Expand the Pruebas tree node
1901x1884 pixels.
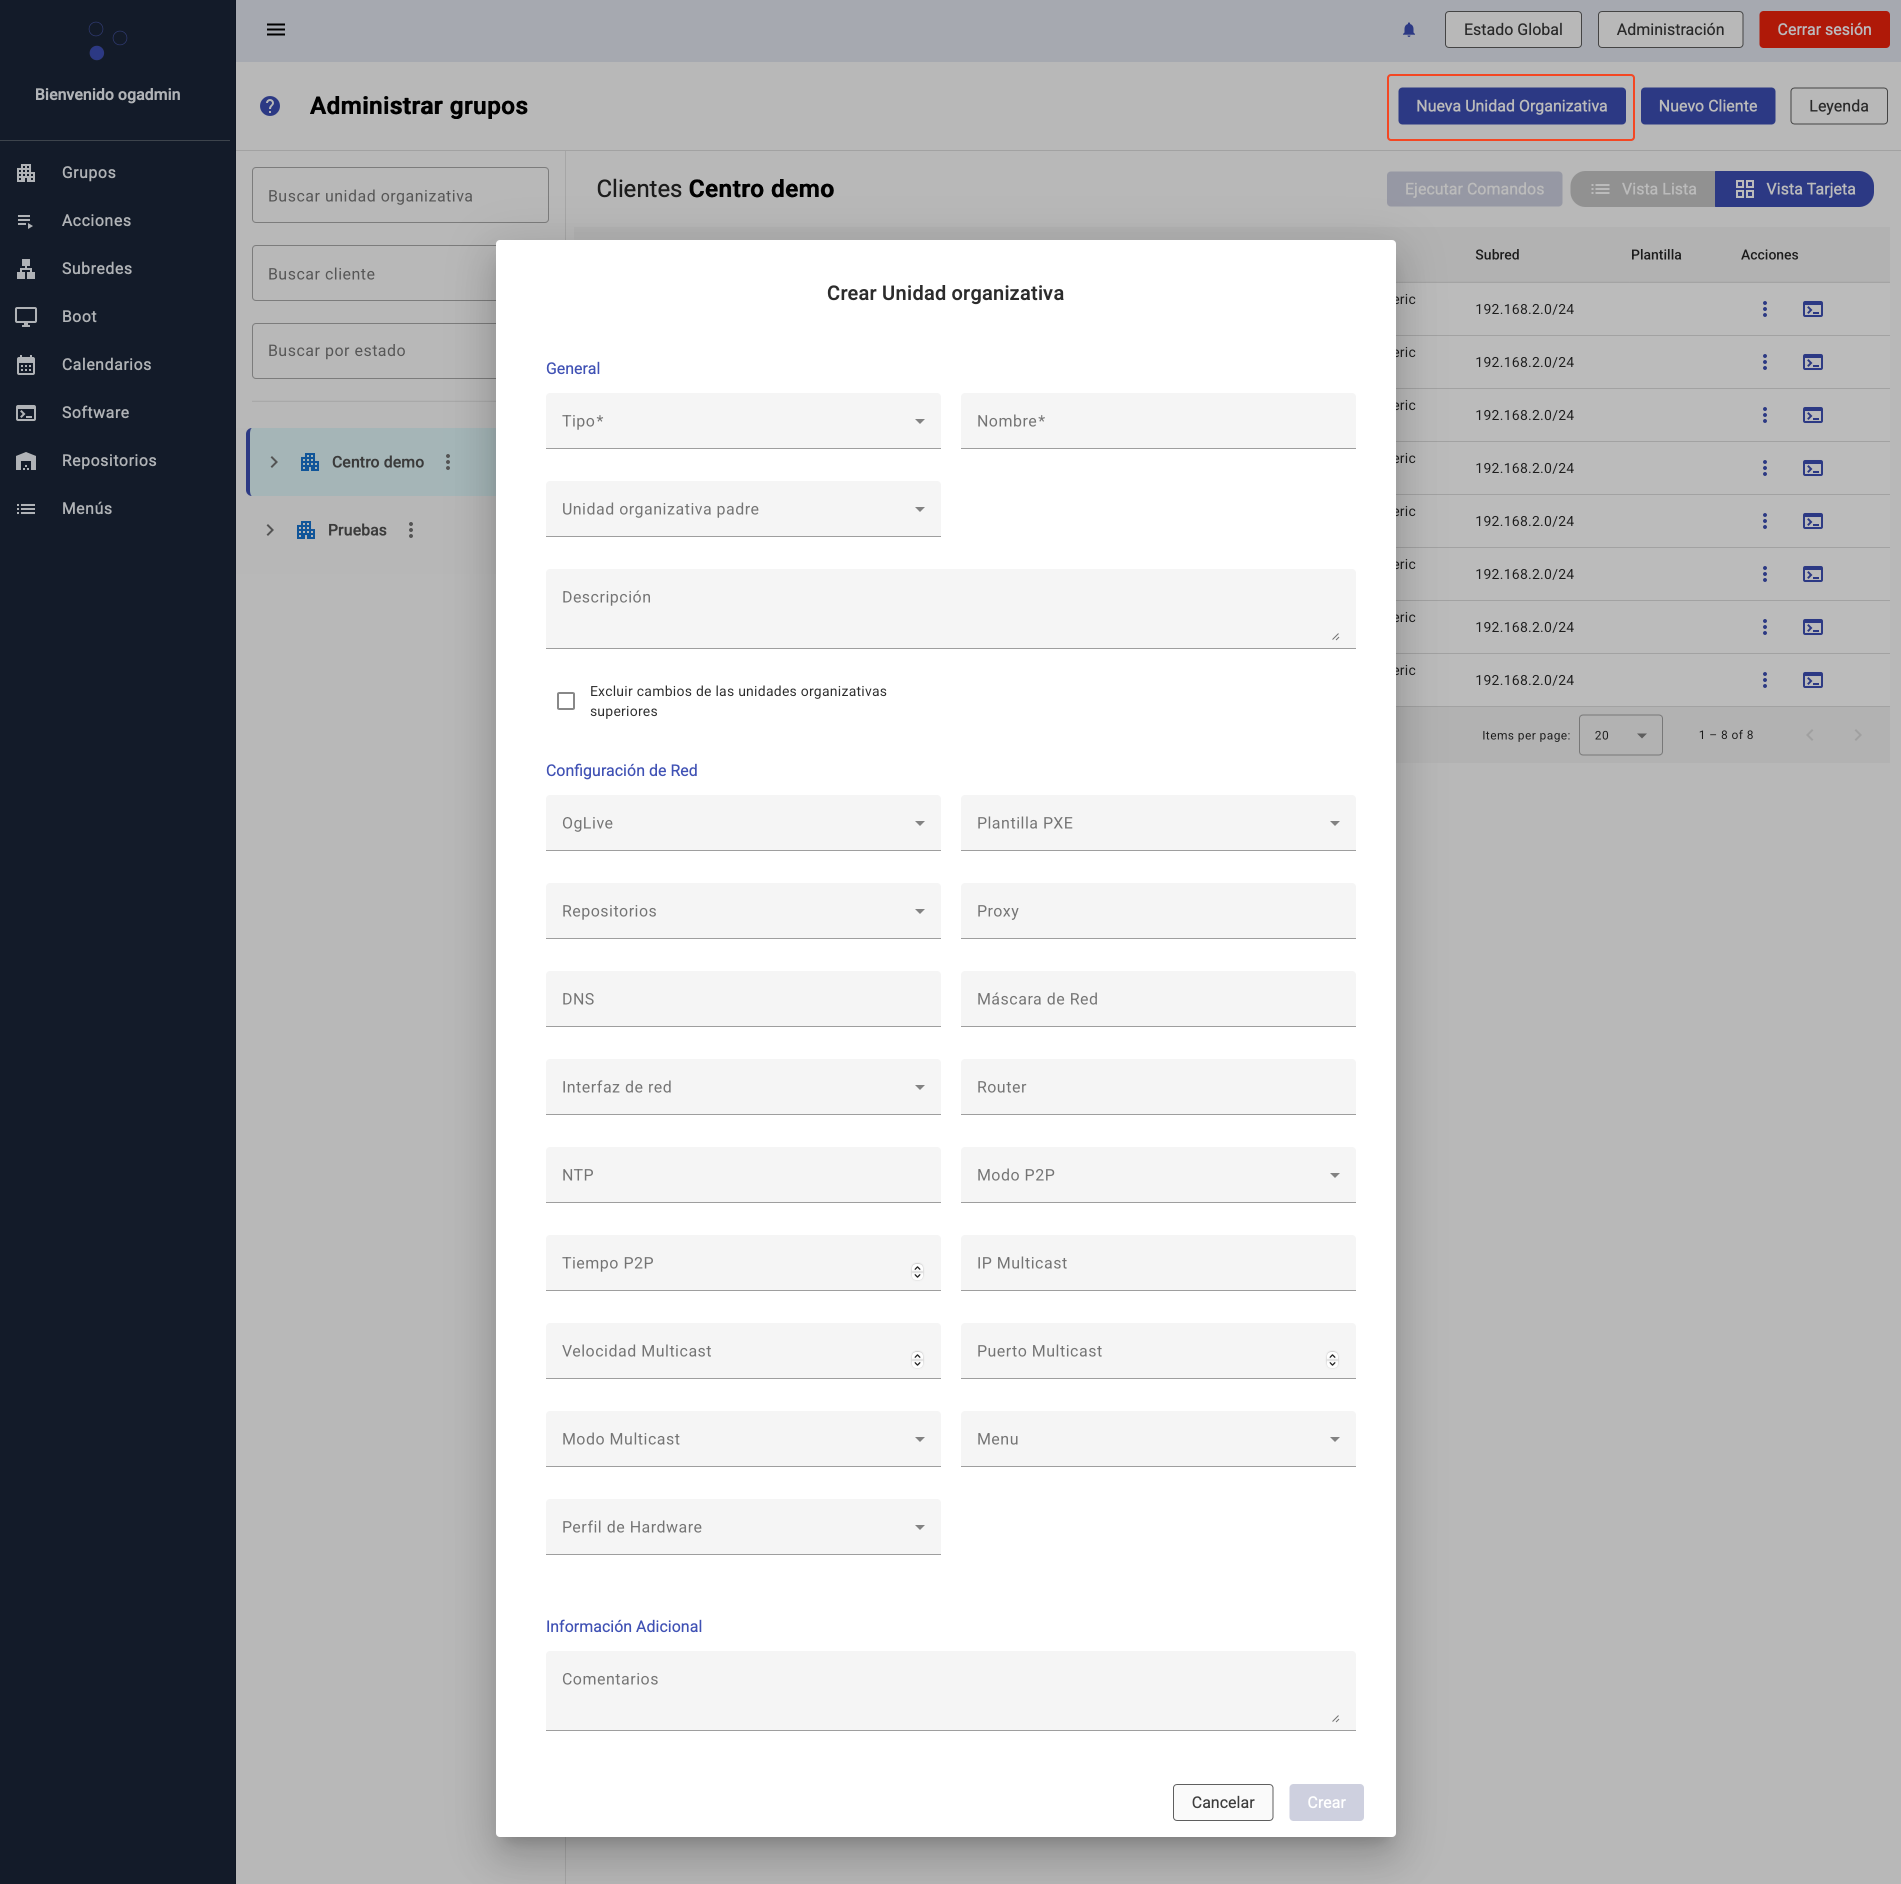[x=270, y=530]
